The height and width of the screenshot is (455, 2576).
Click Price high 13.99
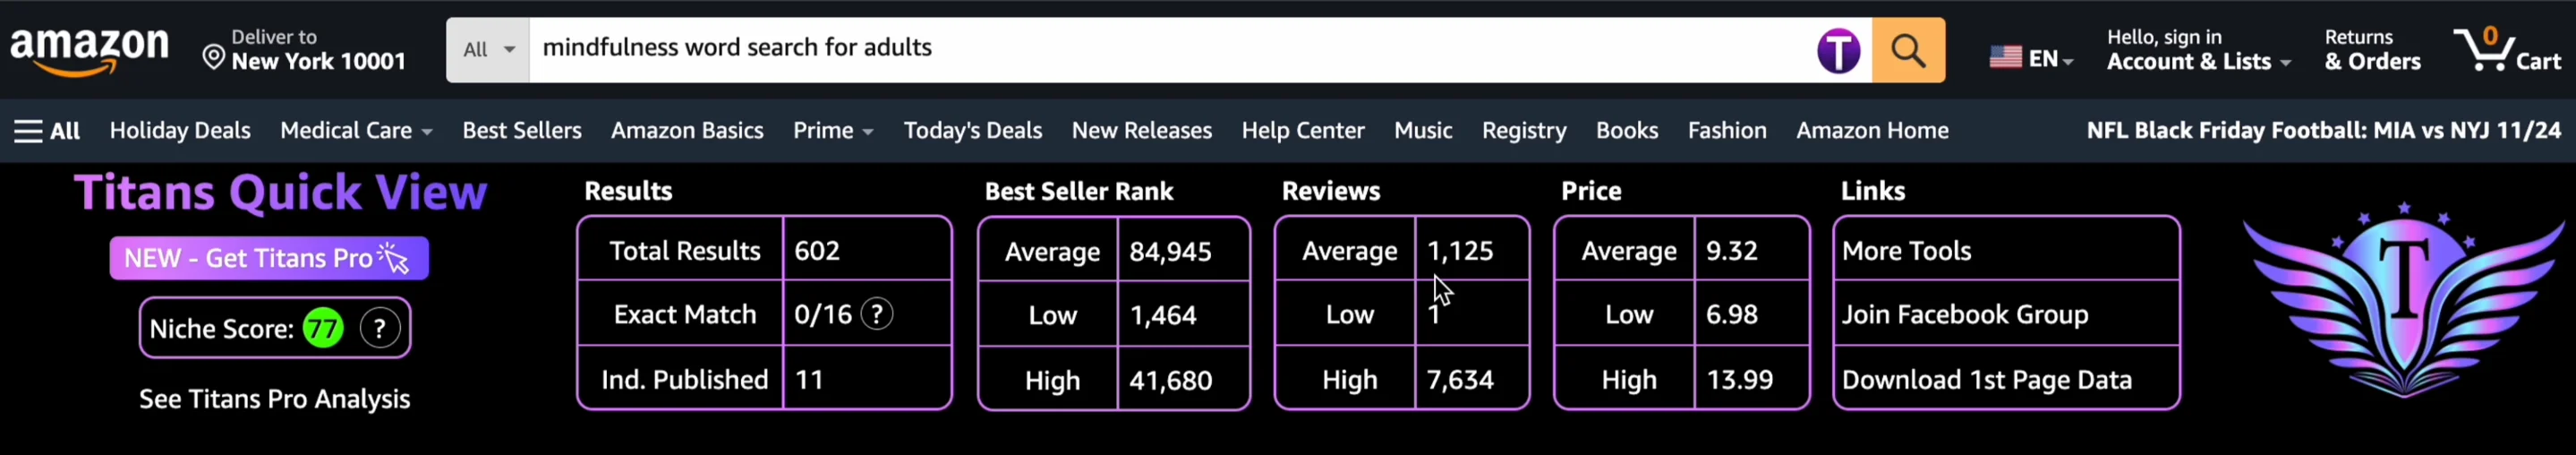[1739, 380]
